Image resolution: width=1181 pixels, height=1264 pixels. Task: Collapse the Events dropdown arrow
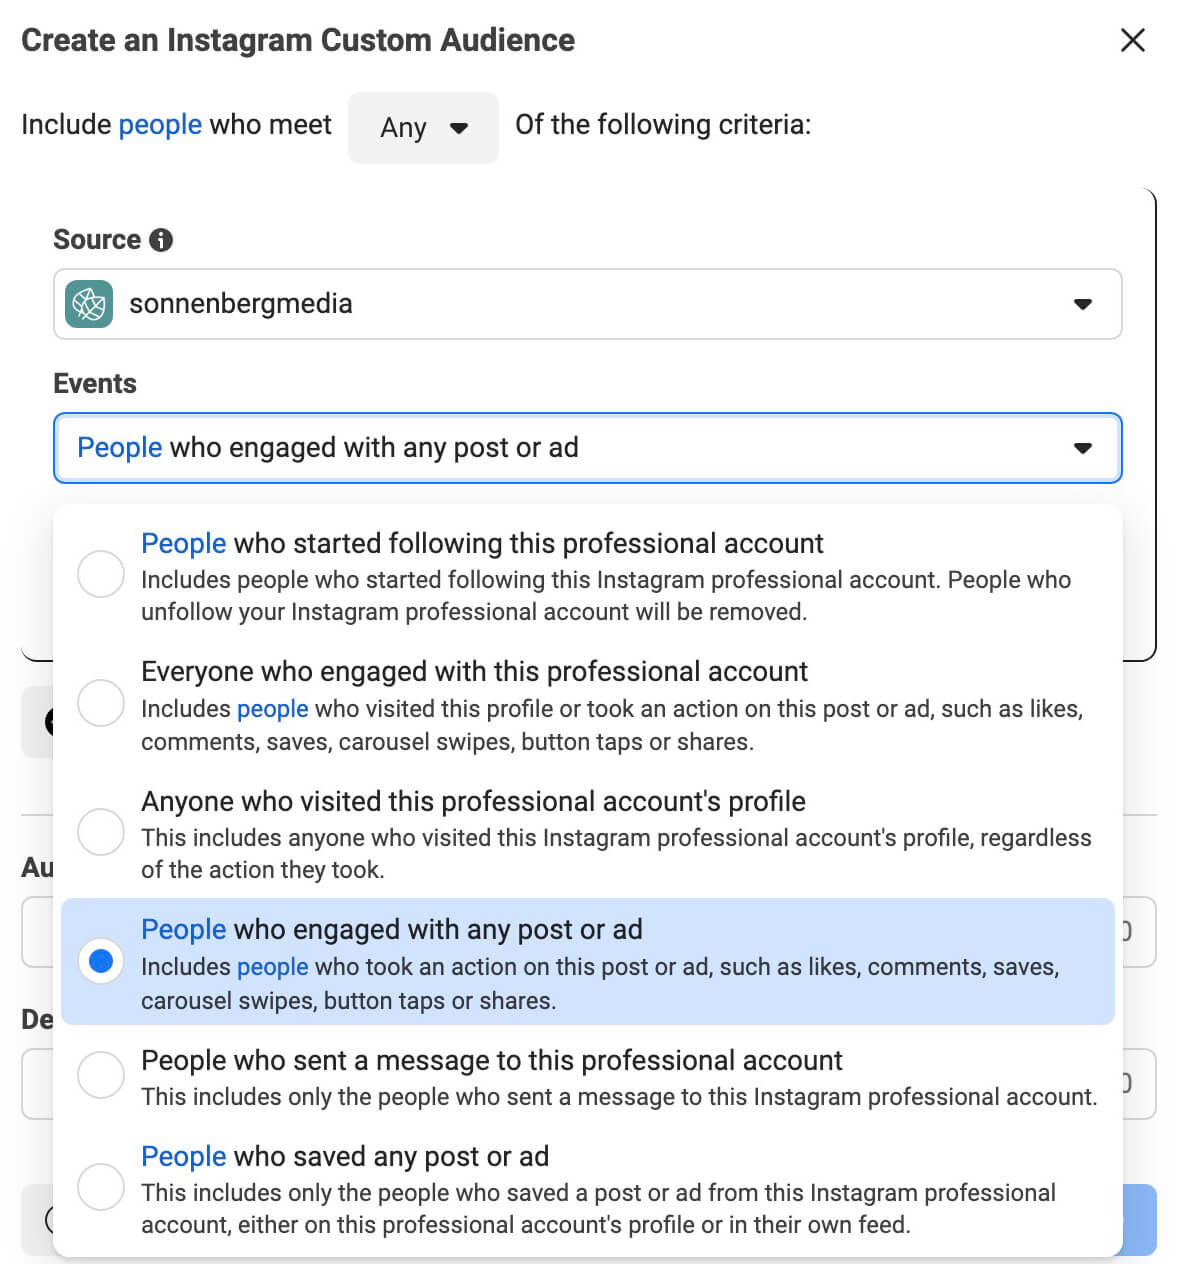1082,448
